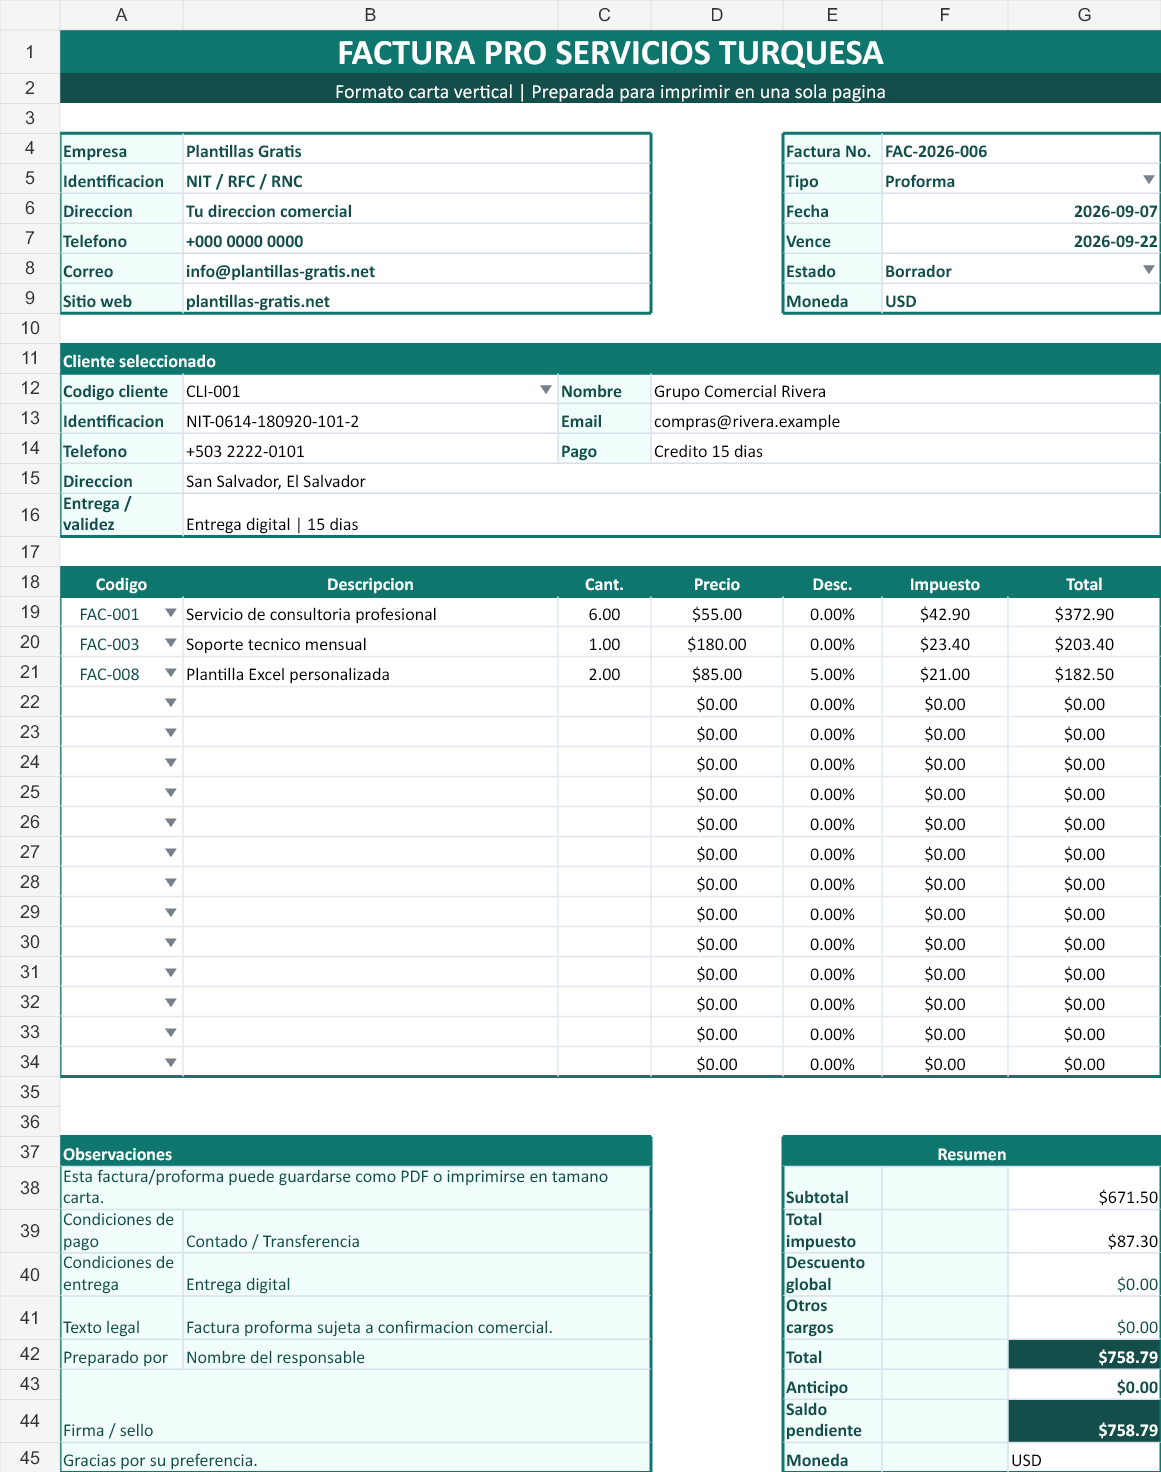The height and width of the screenshot is (1472, 1161).
Task: Click the Entrega digital | 15 dias cell
Action: pyautogui.click(x=671, y=515)
